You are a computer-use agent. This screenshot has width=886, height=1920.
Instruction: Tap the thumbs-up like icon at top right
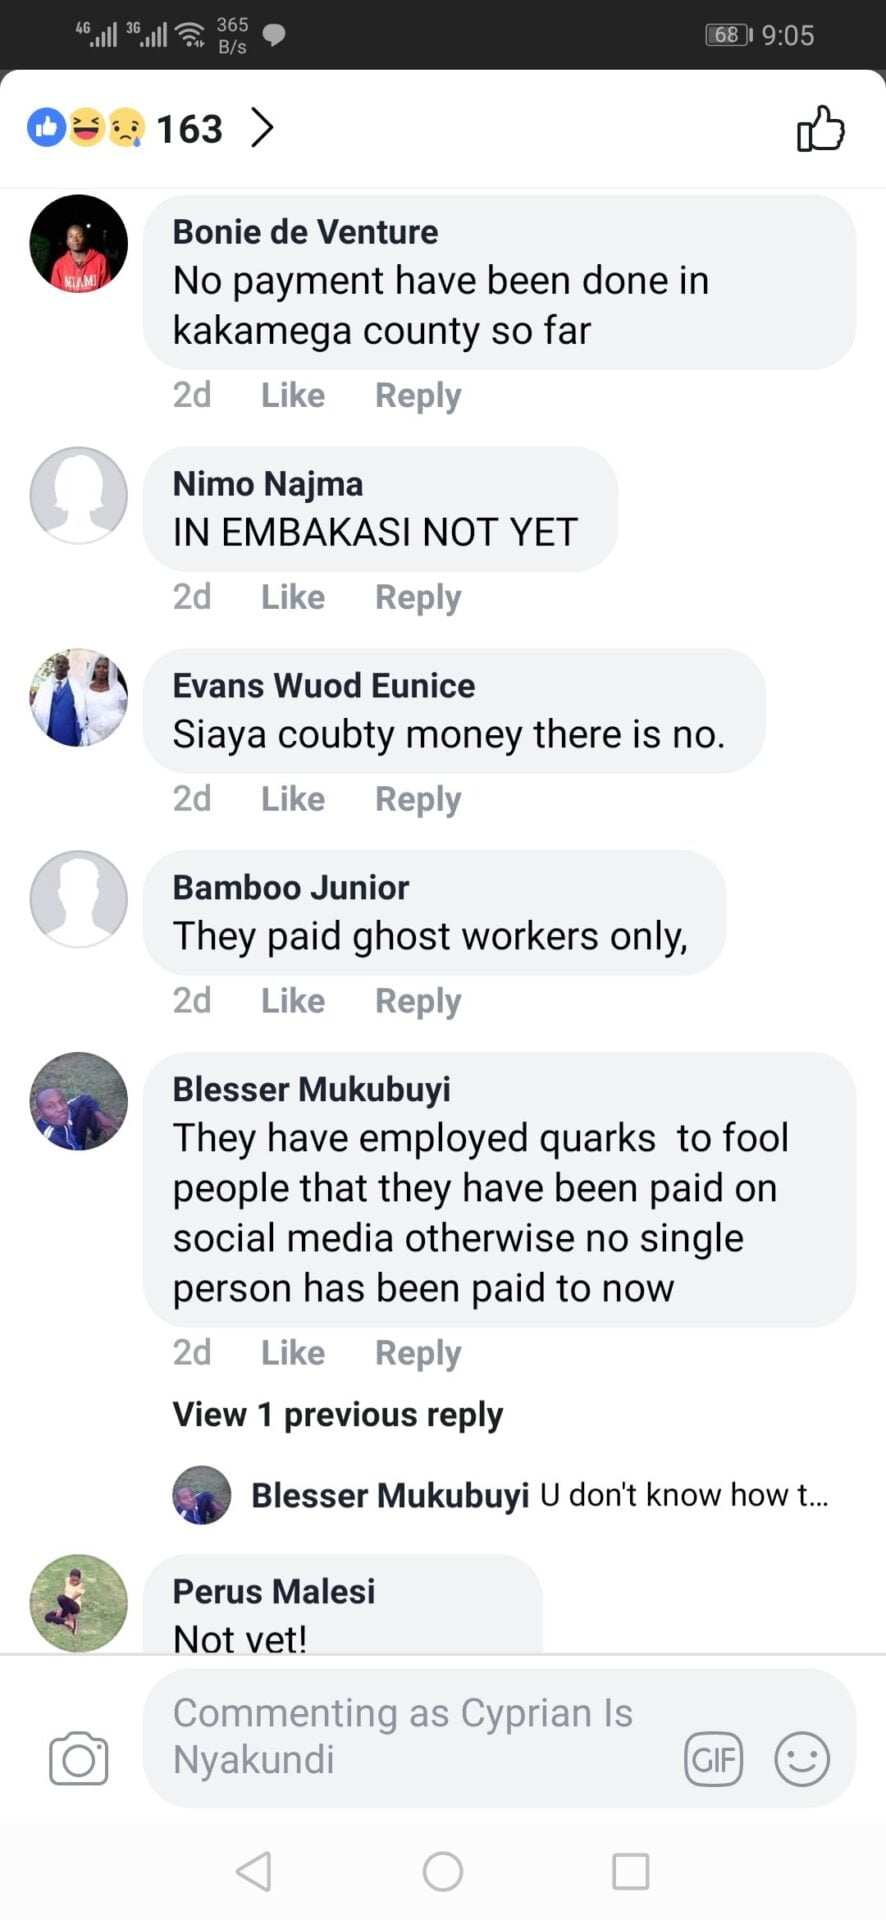click(820, 128)
